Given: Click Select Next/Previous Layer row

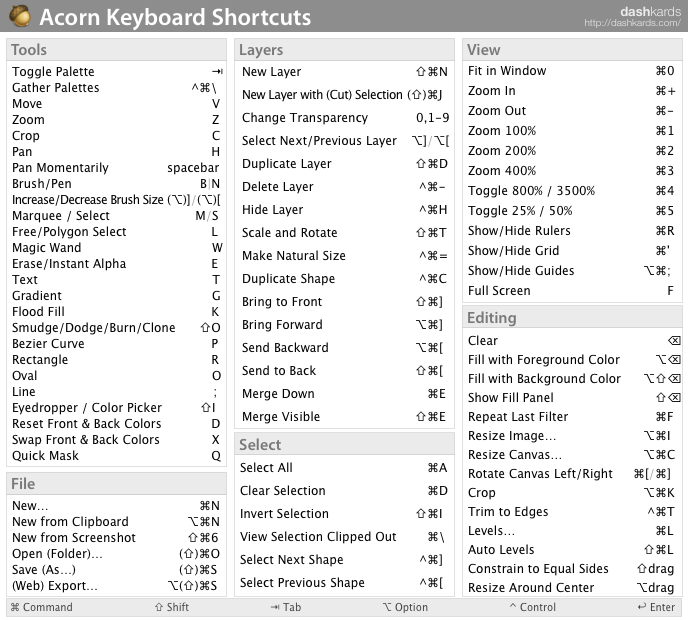Looking at the screenshot, I should tap(346, 140).
